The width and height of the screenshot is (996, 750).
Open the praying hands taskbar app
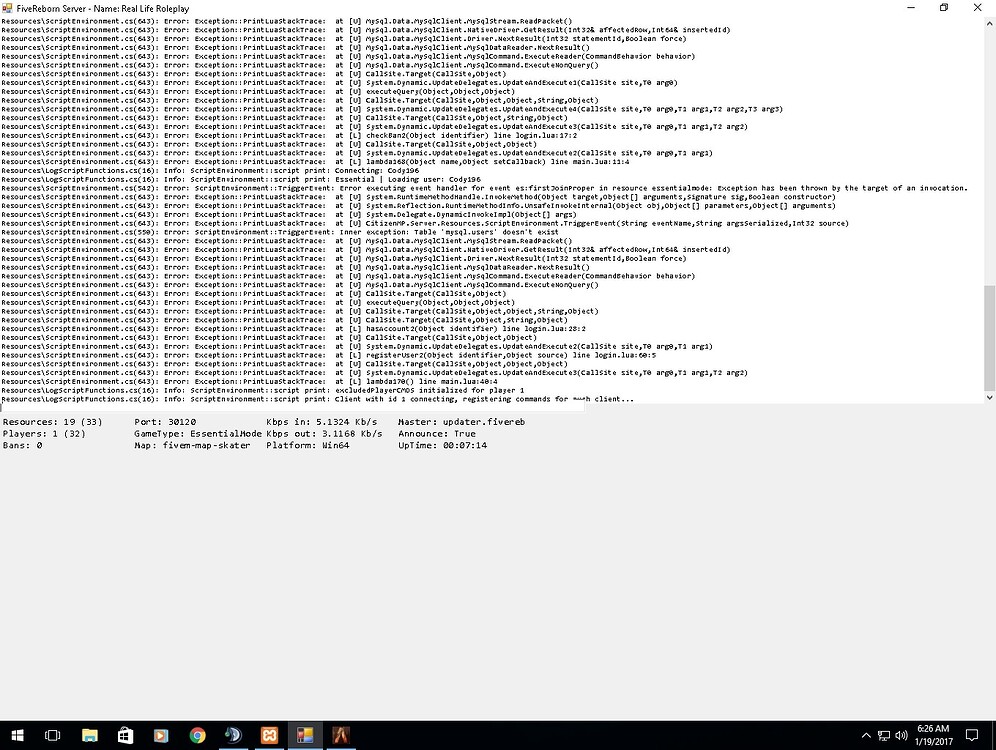coord(341,735)
